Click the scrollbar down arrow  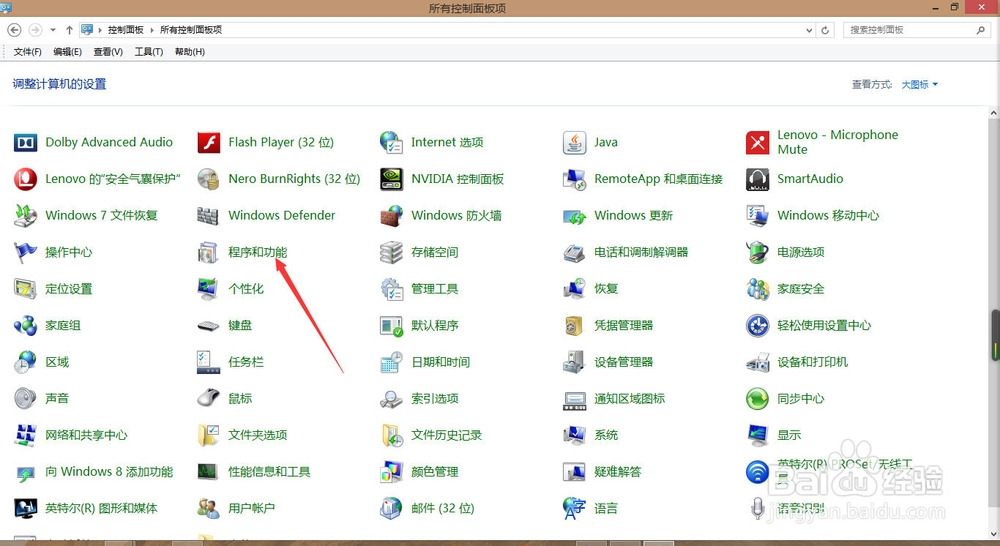(x=994, y=533)
